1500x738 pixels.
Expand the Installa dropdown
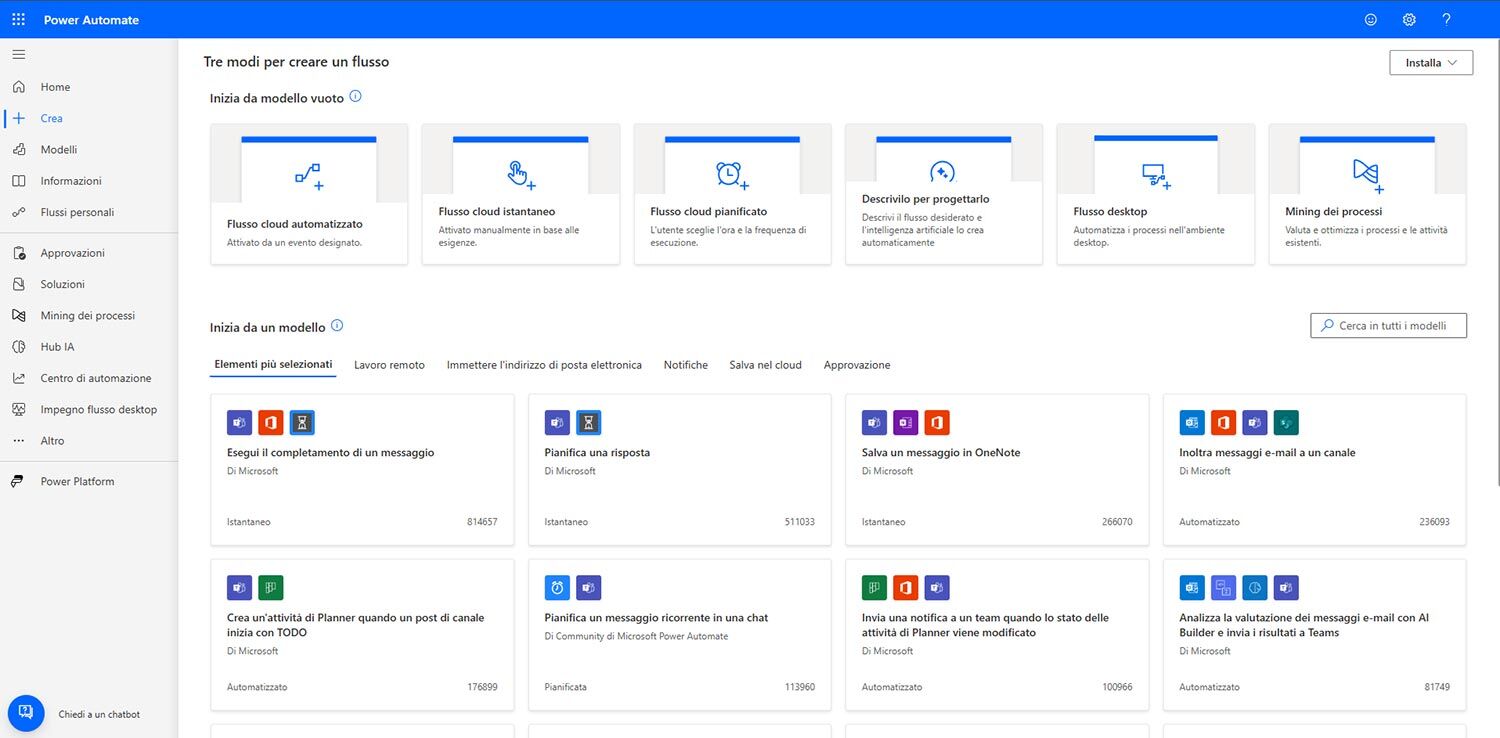[x=1430, y=61]
